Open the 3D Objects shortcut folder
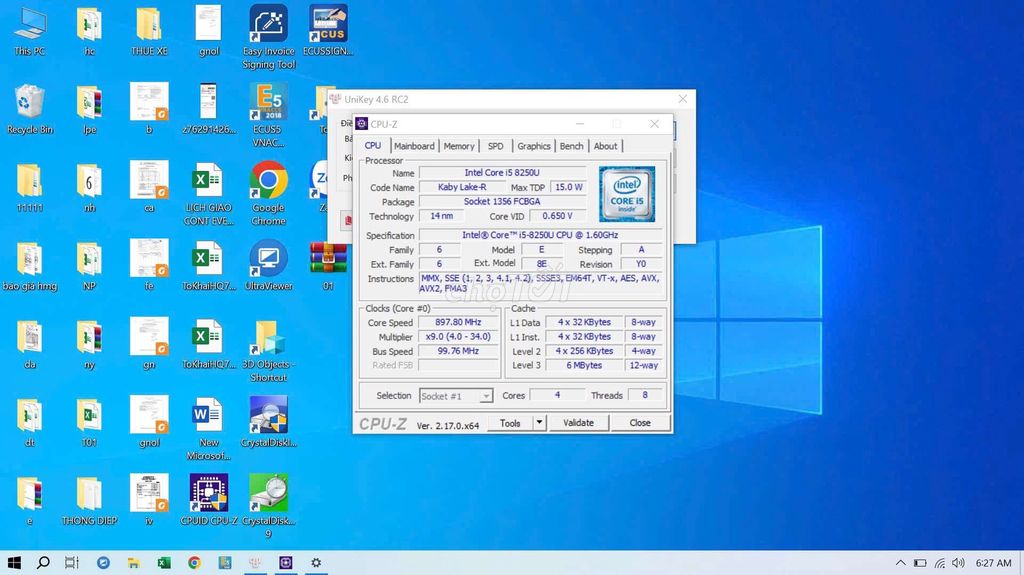1024x575 pixels. (x=268, y=350)
